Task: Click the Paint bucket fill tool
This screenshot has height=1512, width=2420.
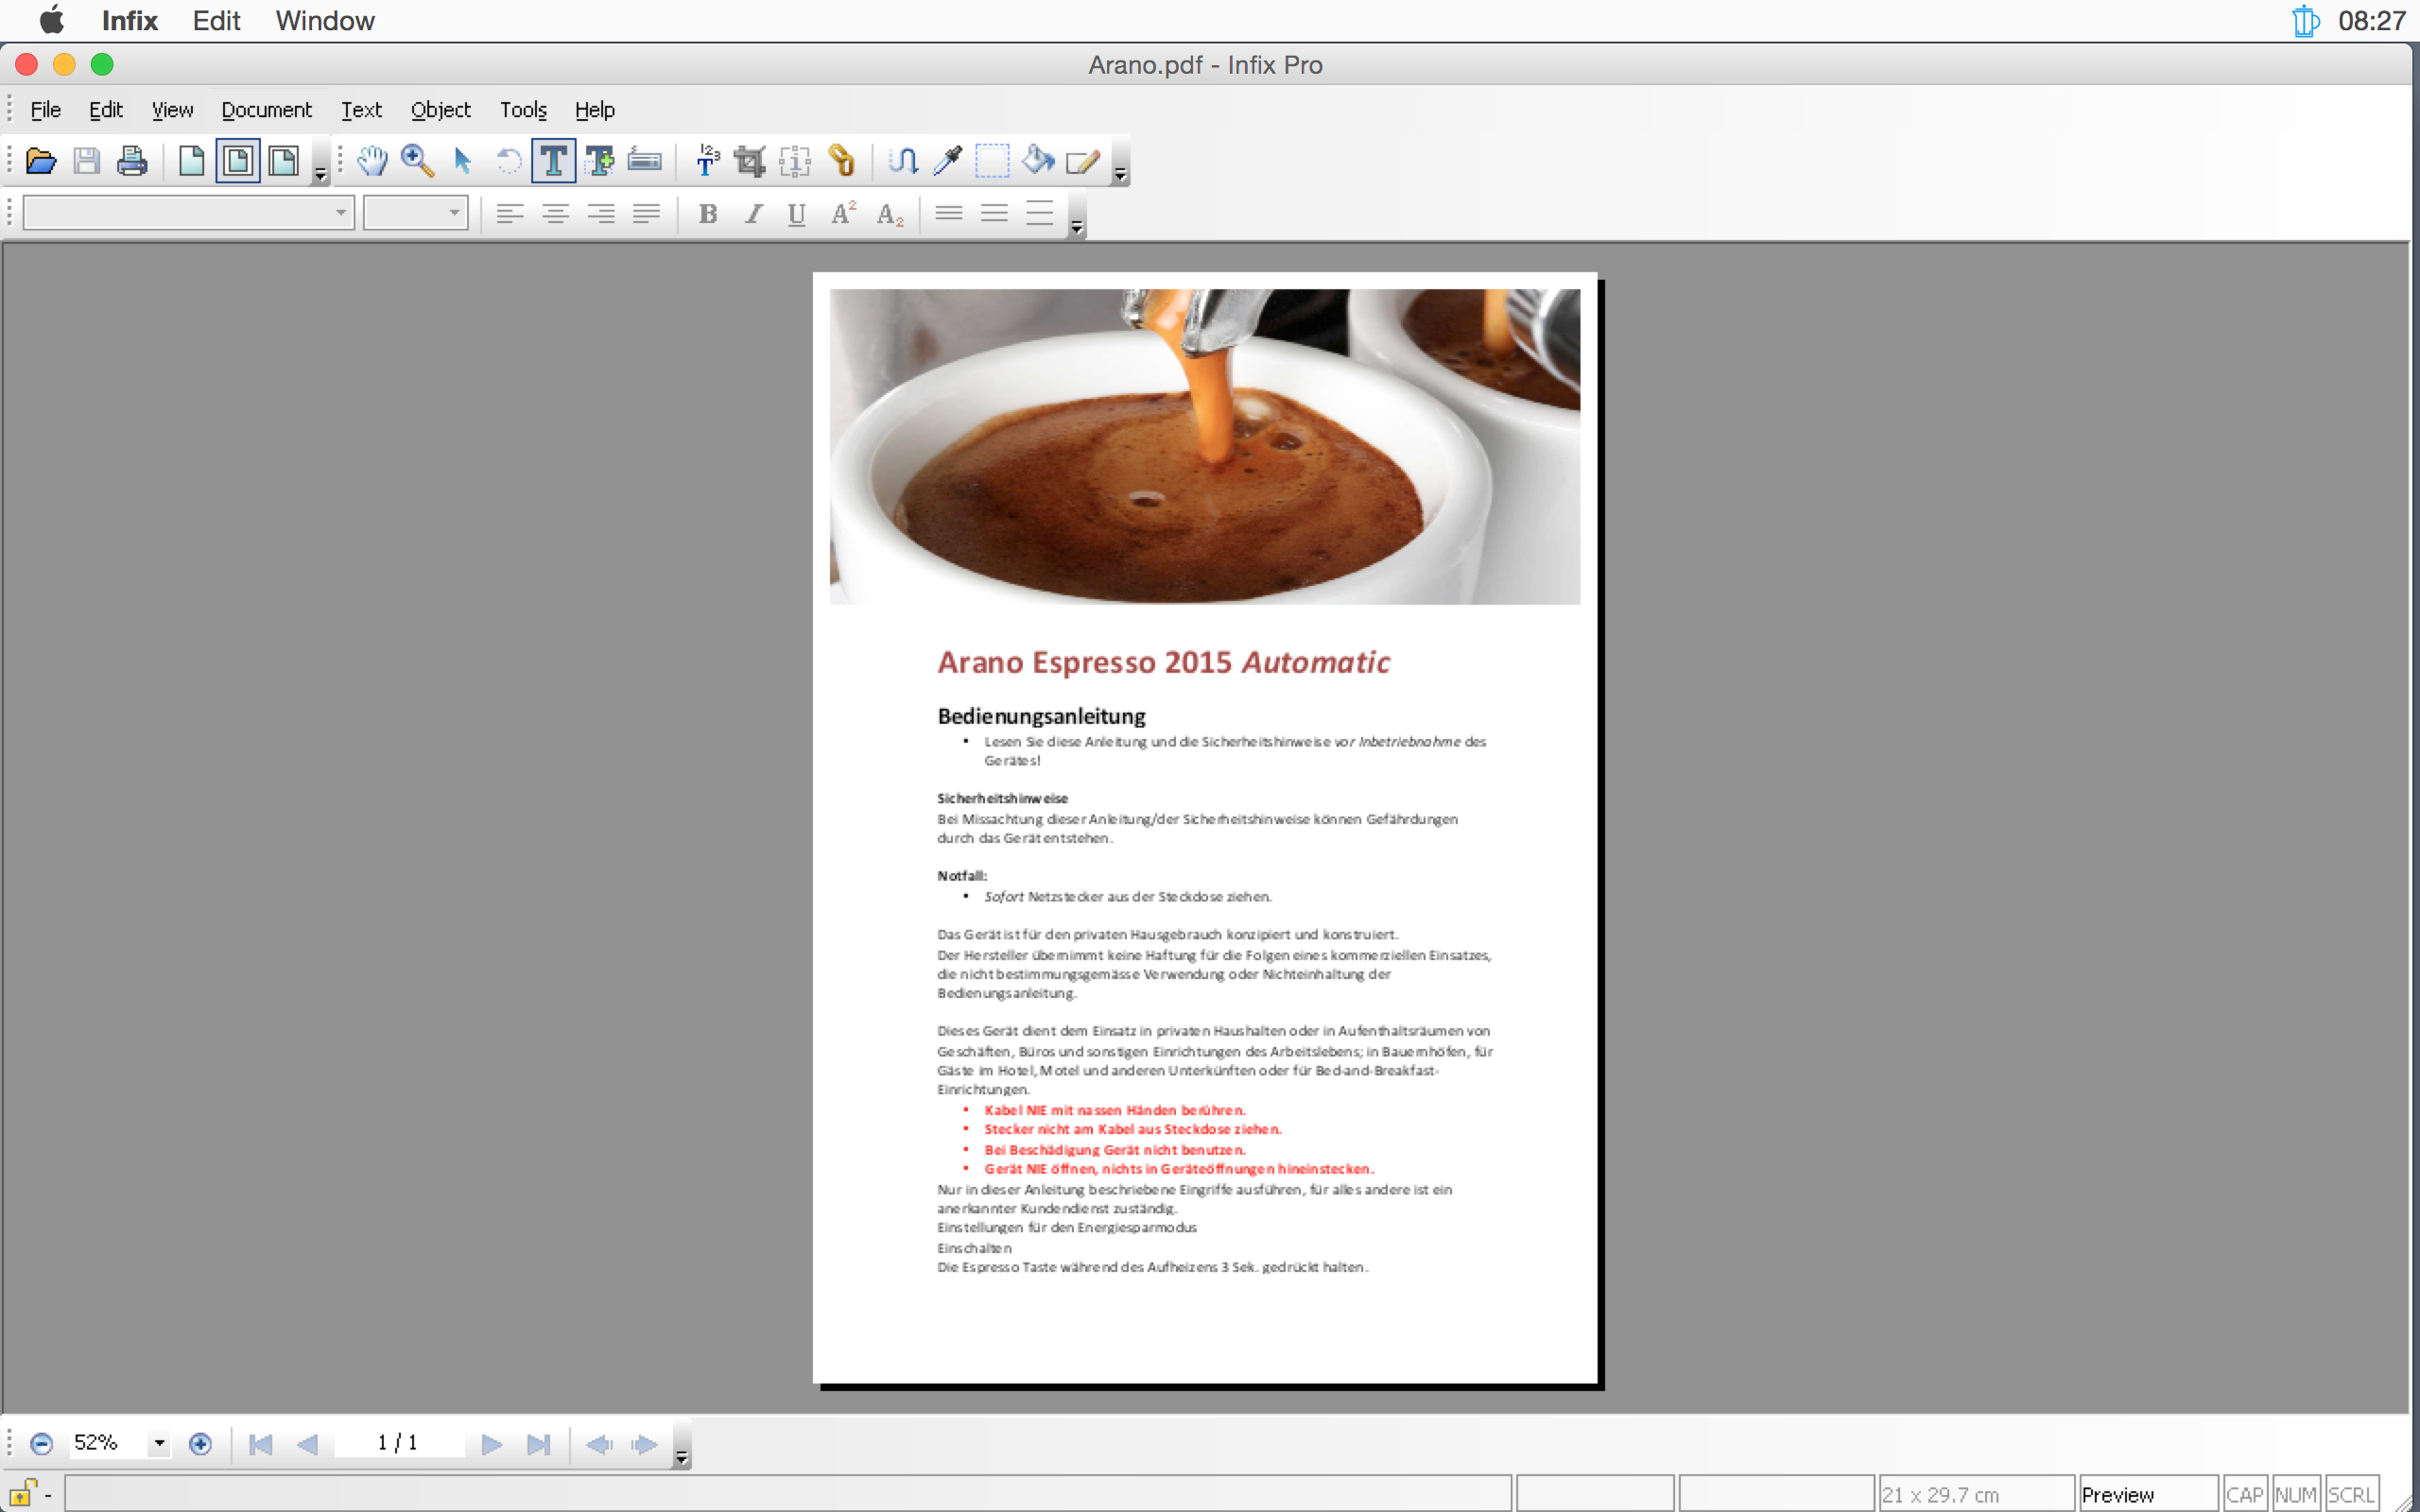Action: point(1037,161)
